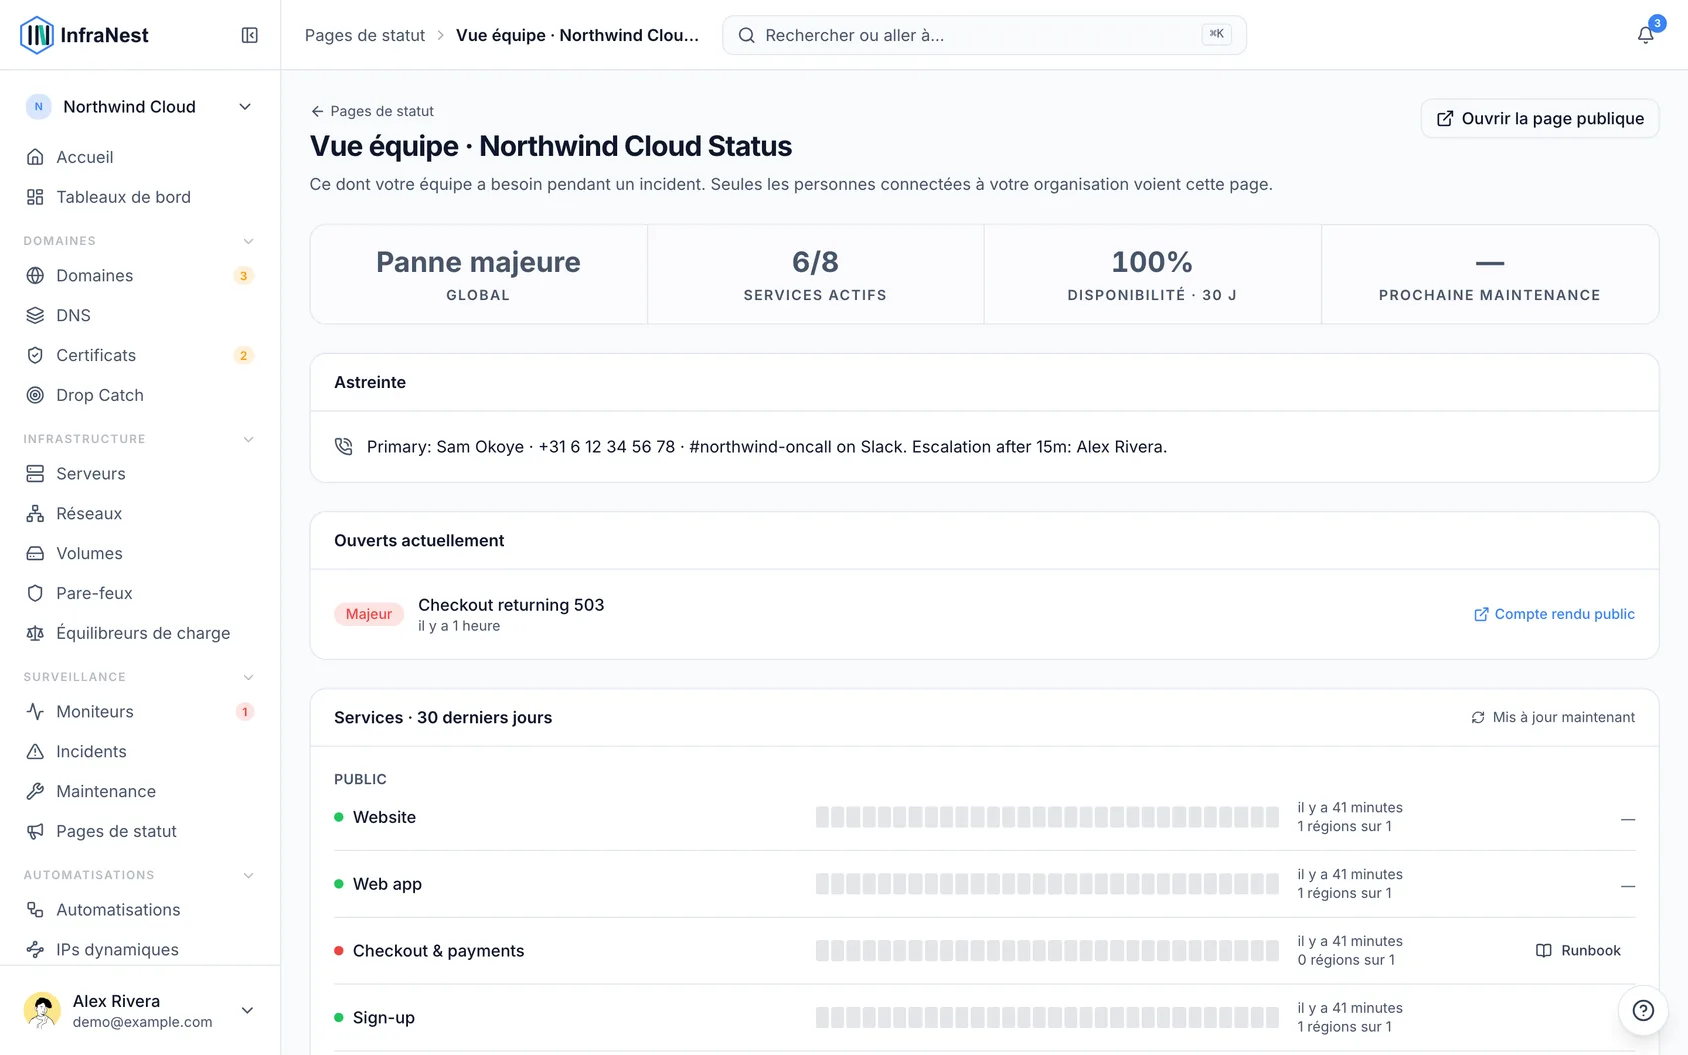The image size is (1688, 1055).
Task: Click Ouvrir la page publique button
Action: pos(1540,118)
